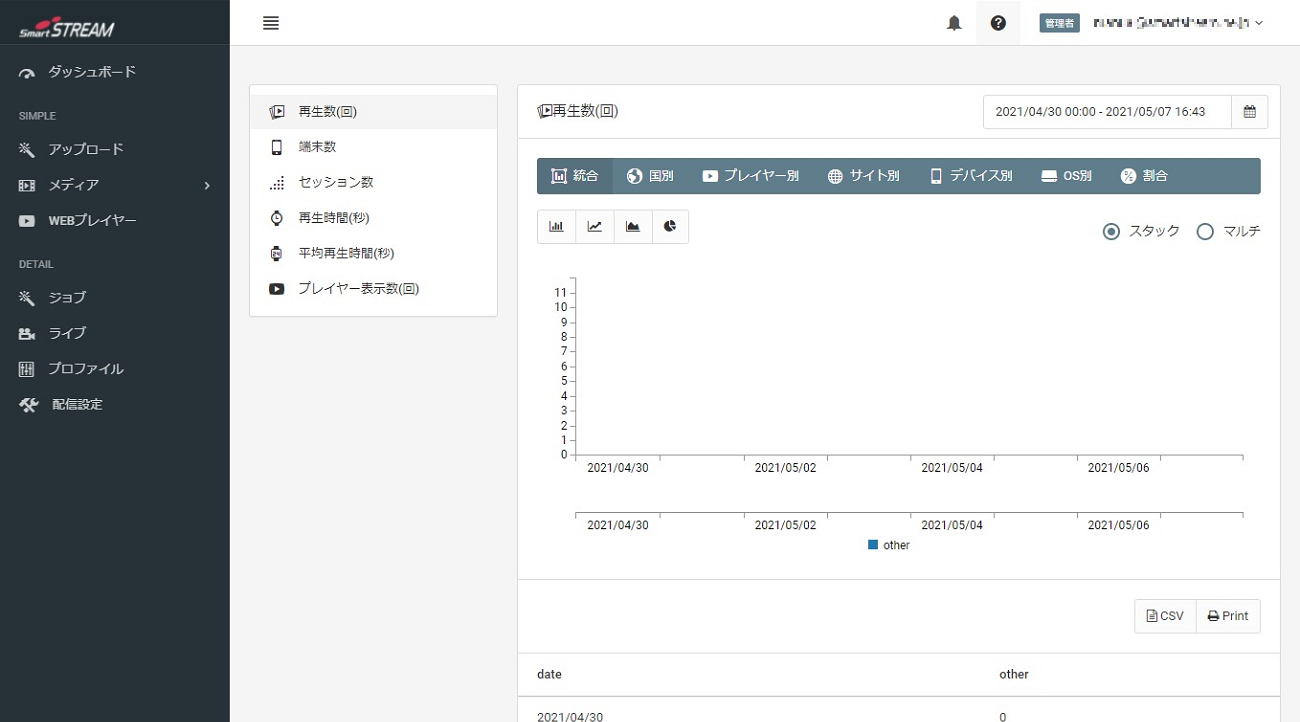Select 端末数 in metrics list
Viewport: 1300px width, 722px height.
[317, 147]
